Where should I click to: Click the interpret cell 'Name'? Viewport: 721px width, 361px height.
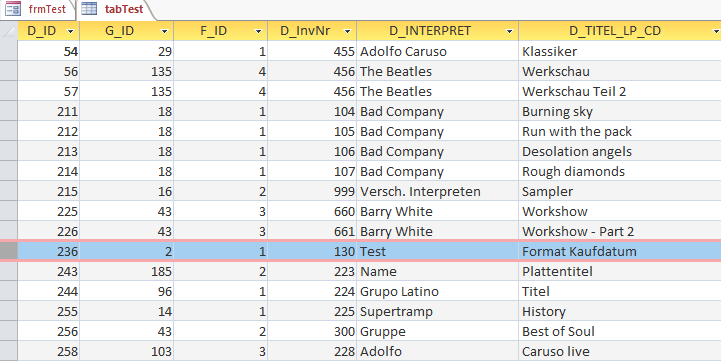click(x=437, y=271)
